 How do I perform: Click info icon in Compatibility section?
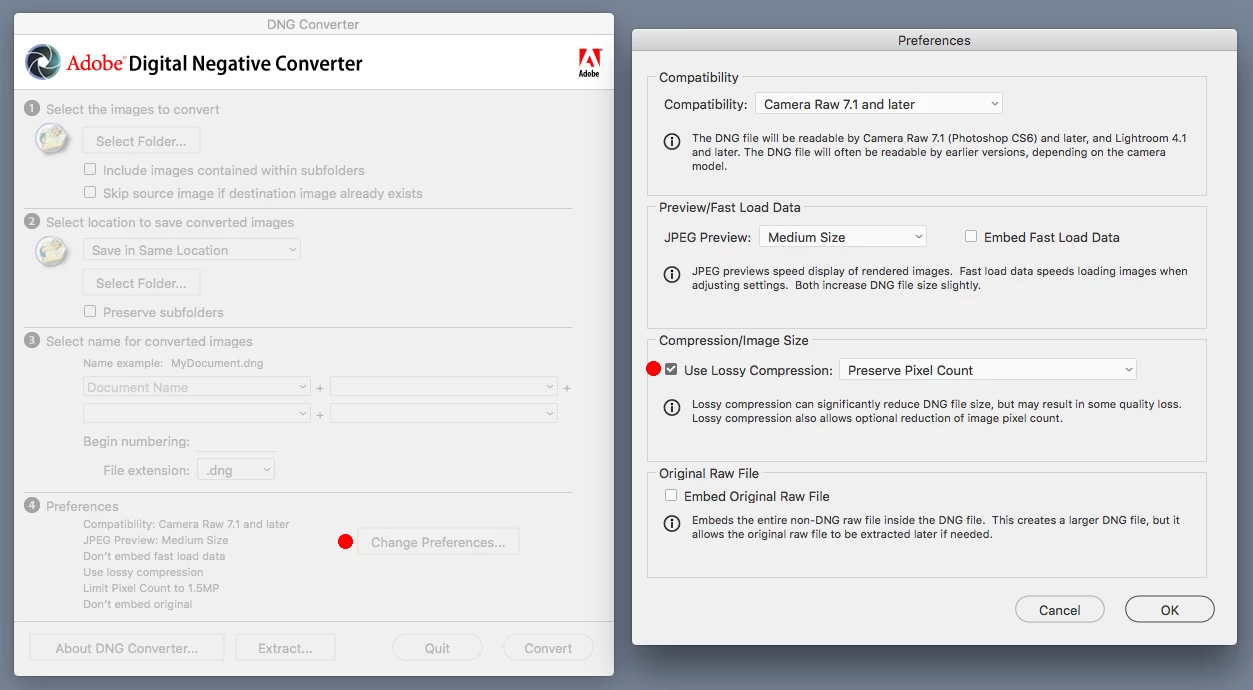click(x=673, y=142)
